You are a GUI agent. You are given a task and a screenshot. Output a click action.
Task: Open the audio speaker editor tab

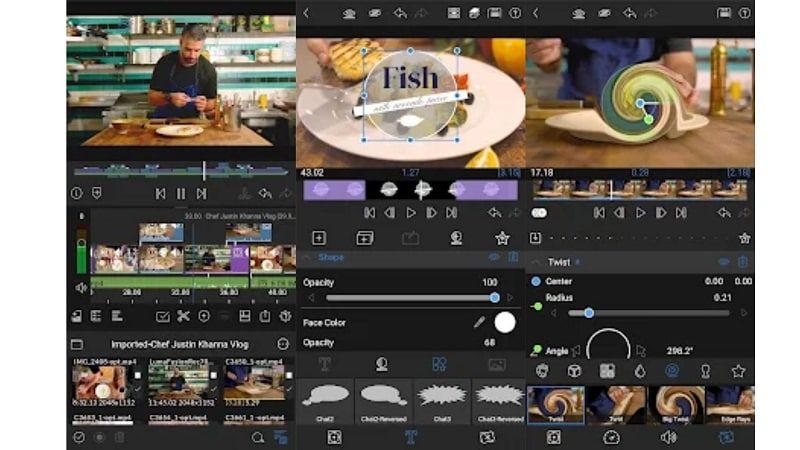[x=668, y=437]
